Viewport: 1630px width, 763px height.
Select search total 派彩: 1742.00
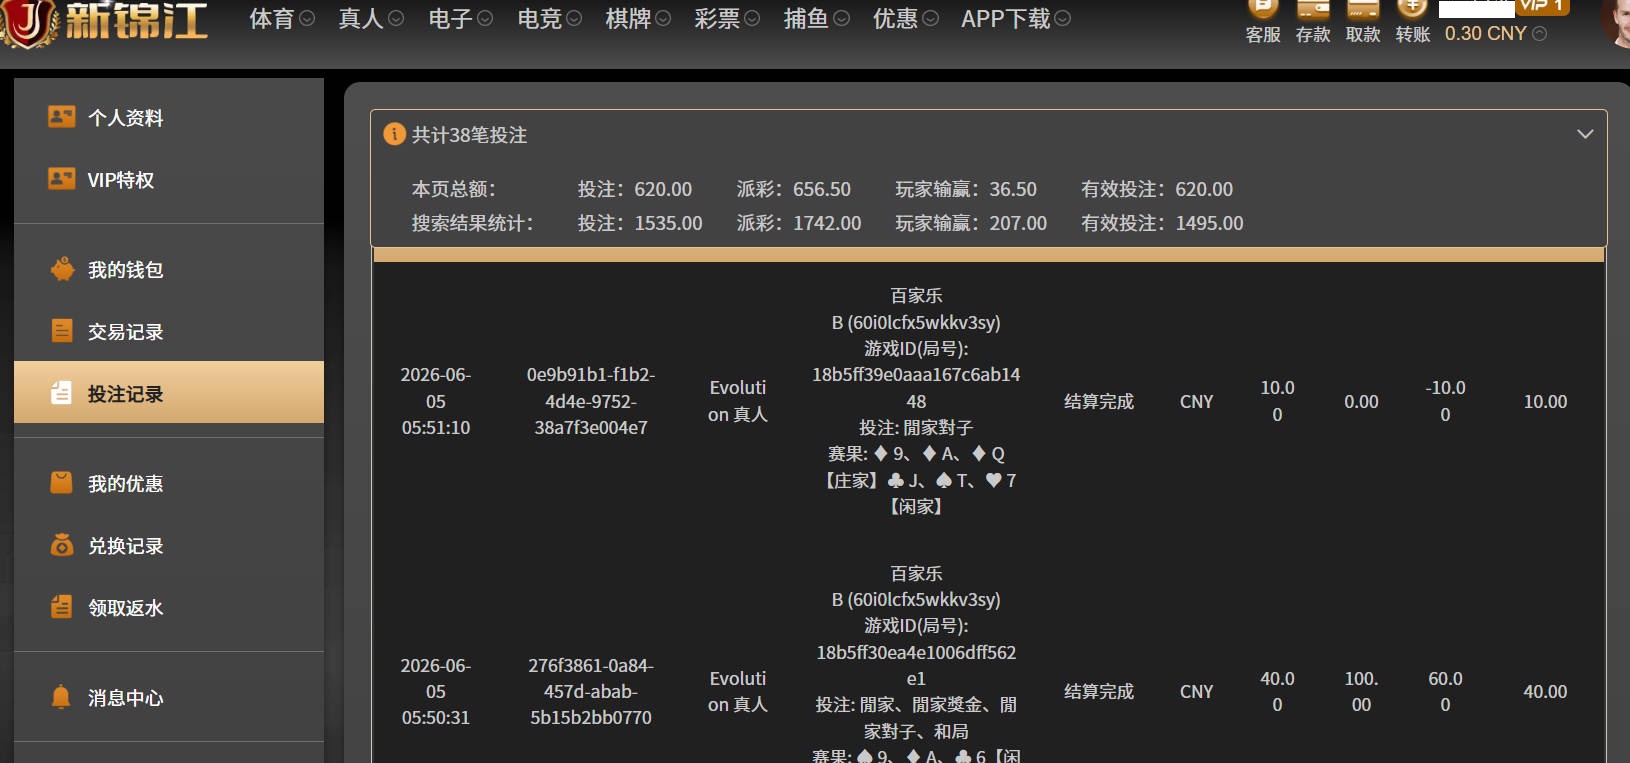click(799, 223)
